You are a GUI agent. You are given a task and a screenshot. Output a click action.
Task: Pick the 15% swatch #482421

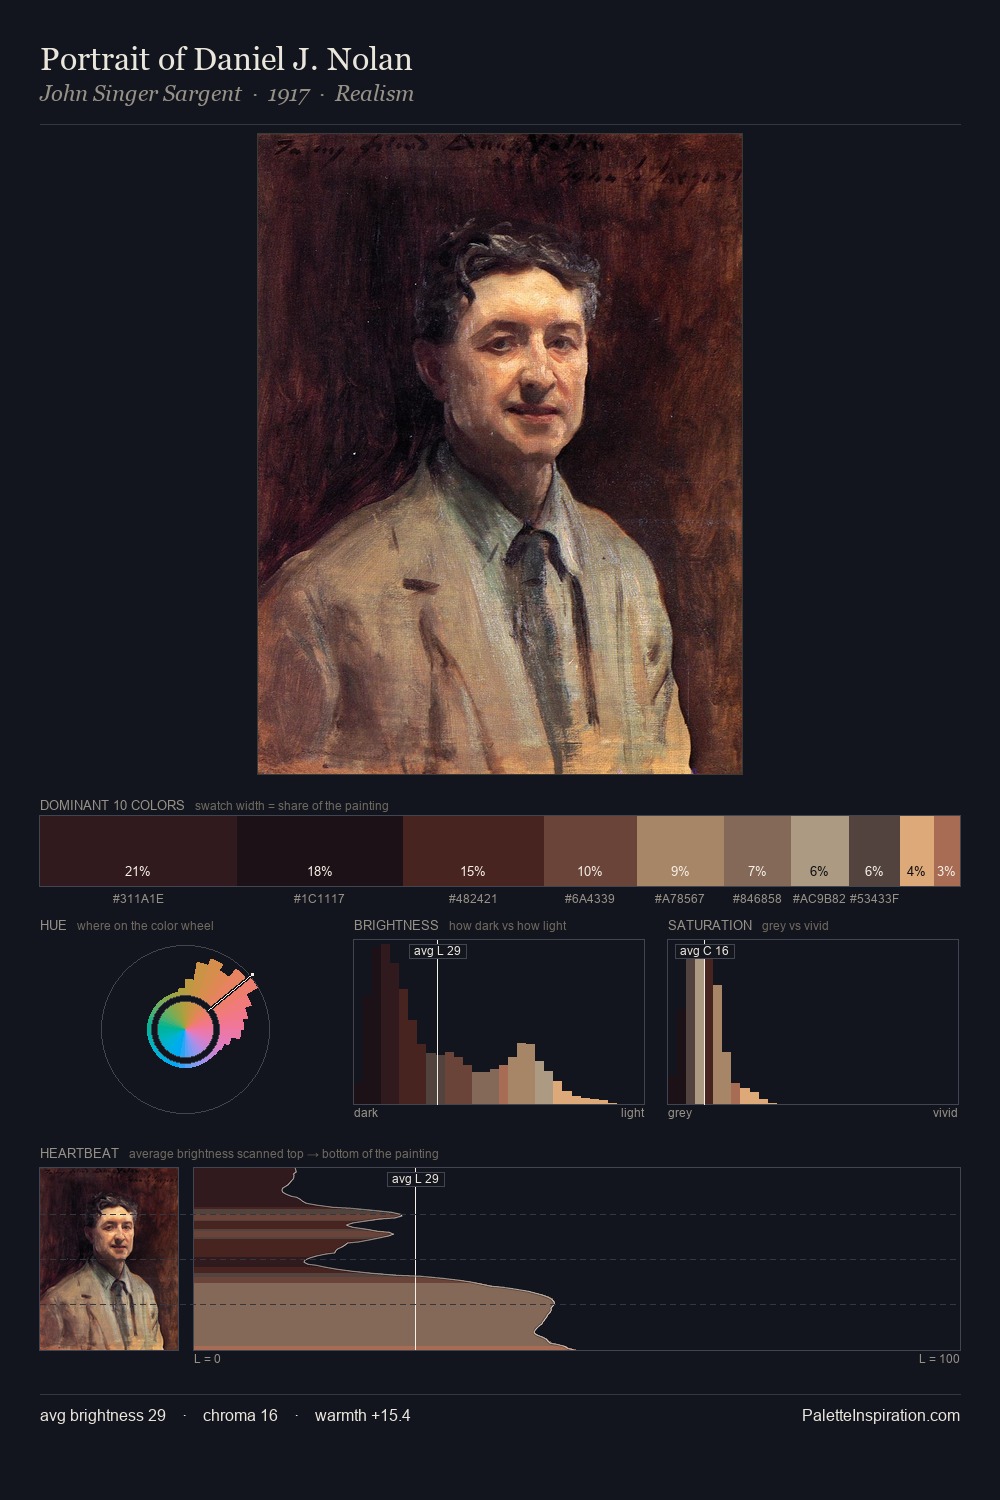tap(473, 851)
